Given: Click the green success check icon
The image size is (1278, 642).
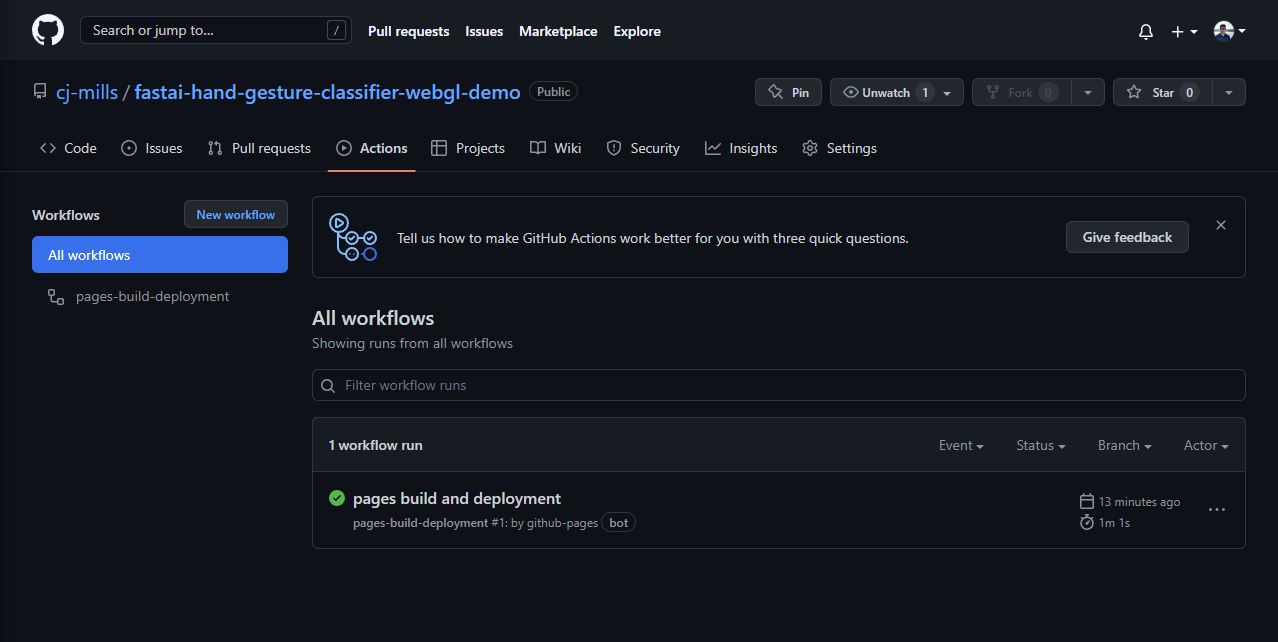Looking at the screenshot, I should [337, 498].
